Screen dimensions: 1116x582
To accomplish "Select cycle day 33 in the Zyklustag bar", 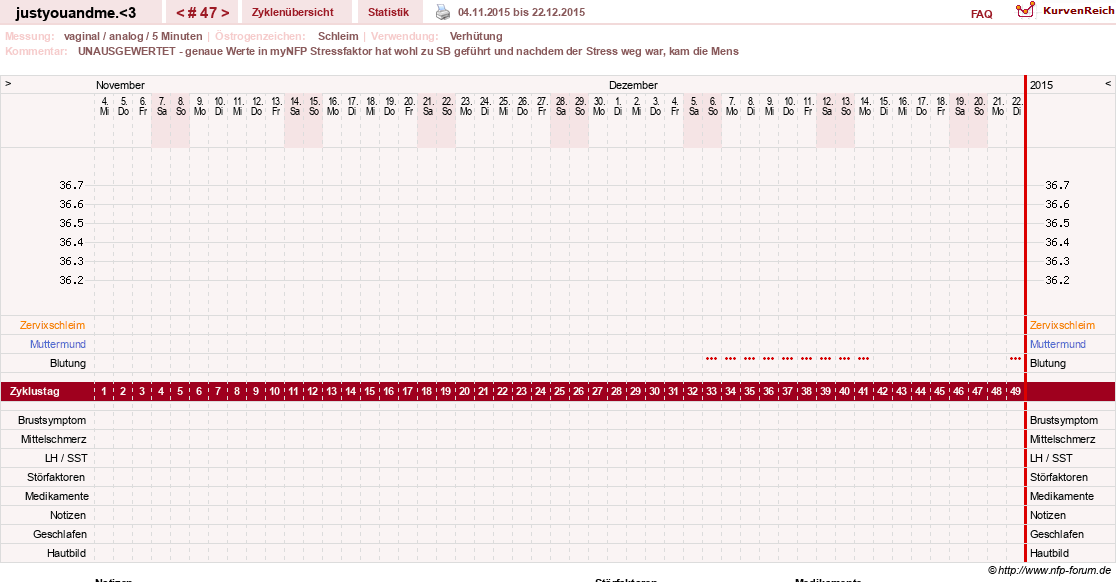I will 711,391.
